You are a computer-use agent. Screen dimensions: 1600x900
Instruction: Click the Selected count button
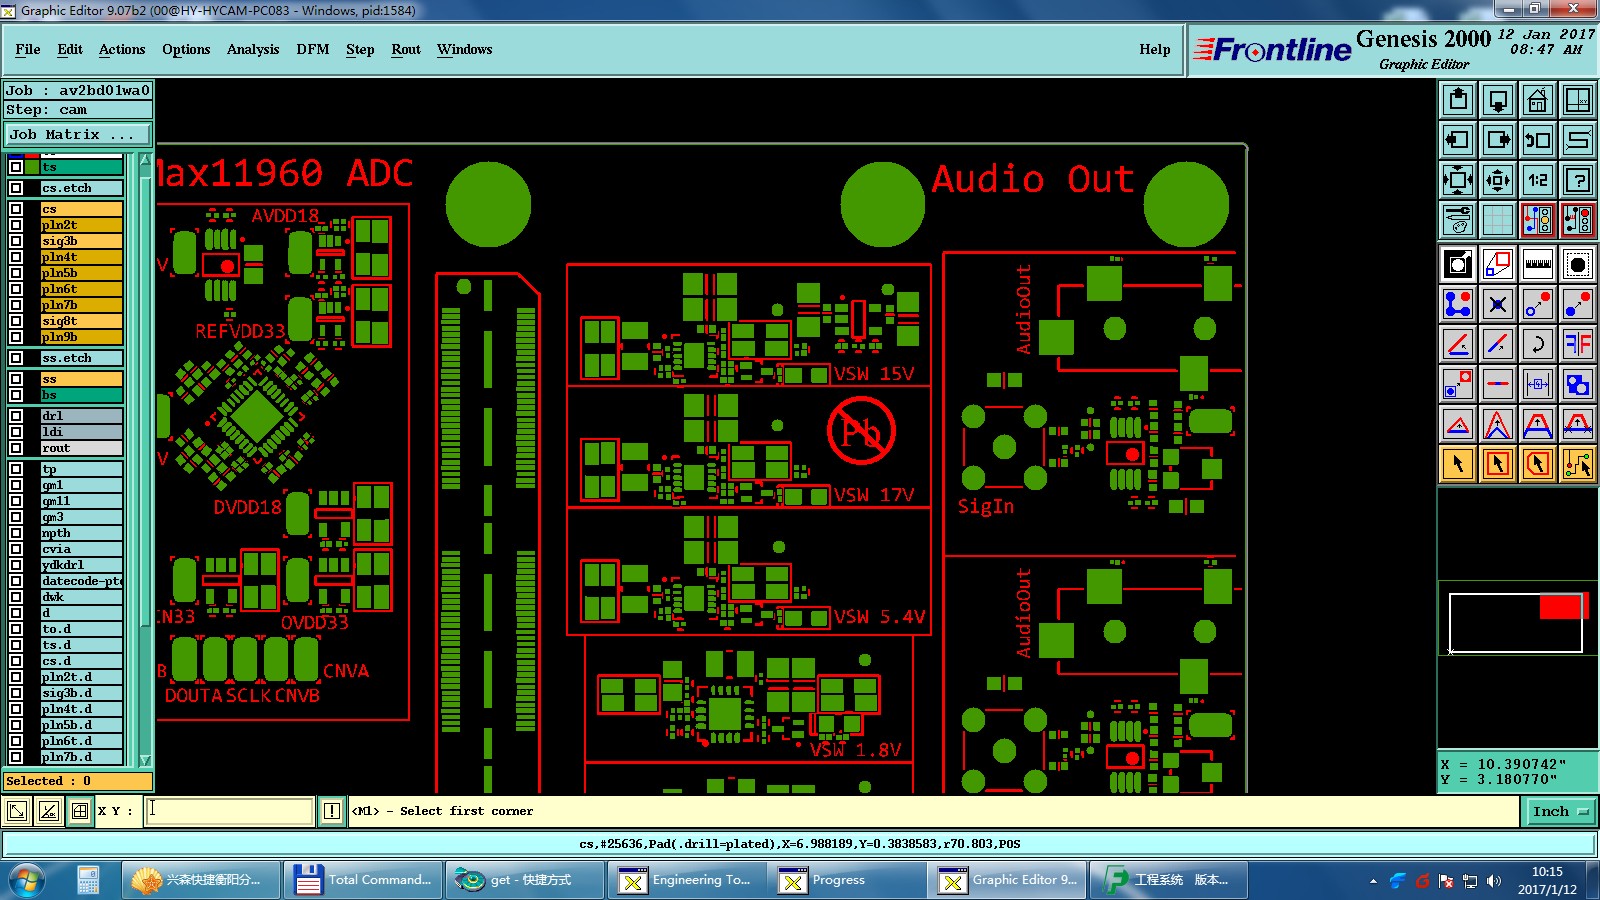pyautogui.click(x=78, y=781)
